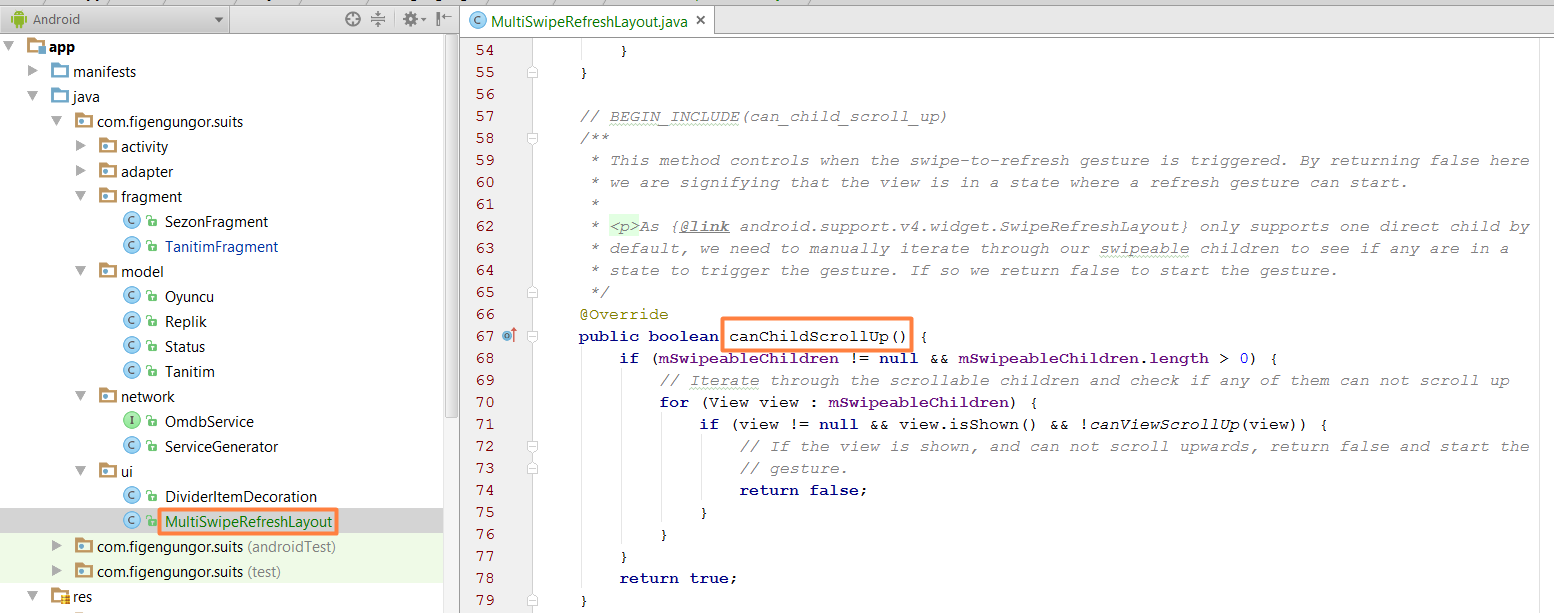Image resolution: width=1554 pixels, height=613 pixels.
Task: Toggle fold marker at line 79
Action: (532, 600)
